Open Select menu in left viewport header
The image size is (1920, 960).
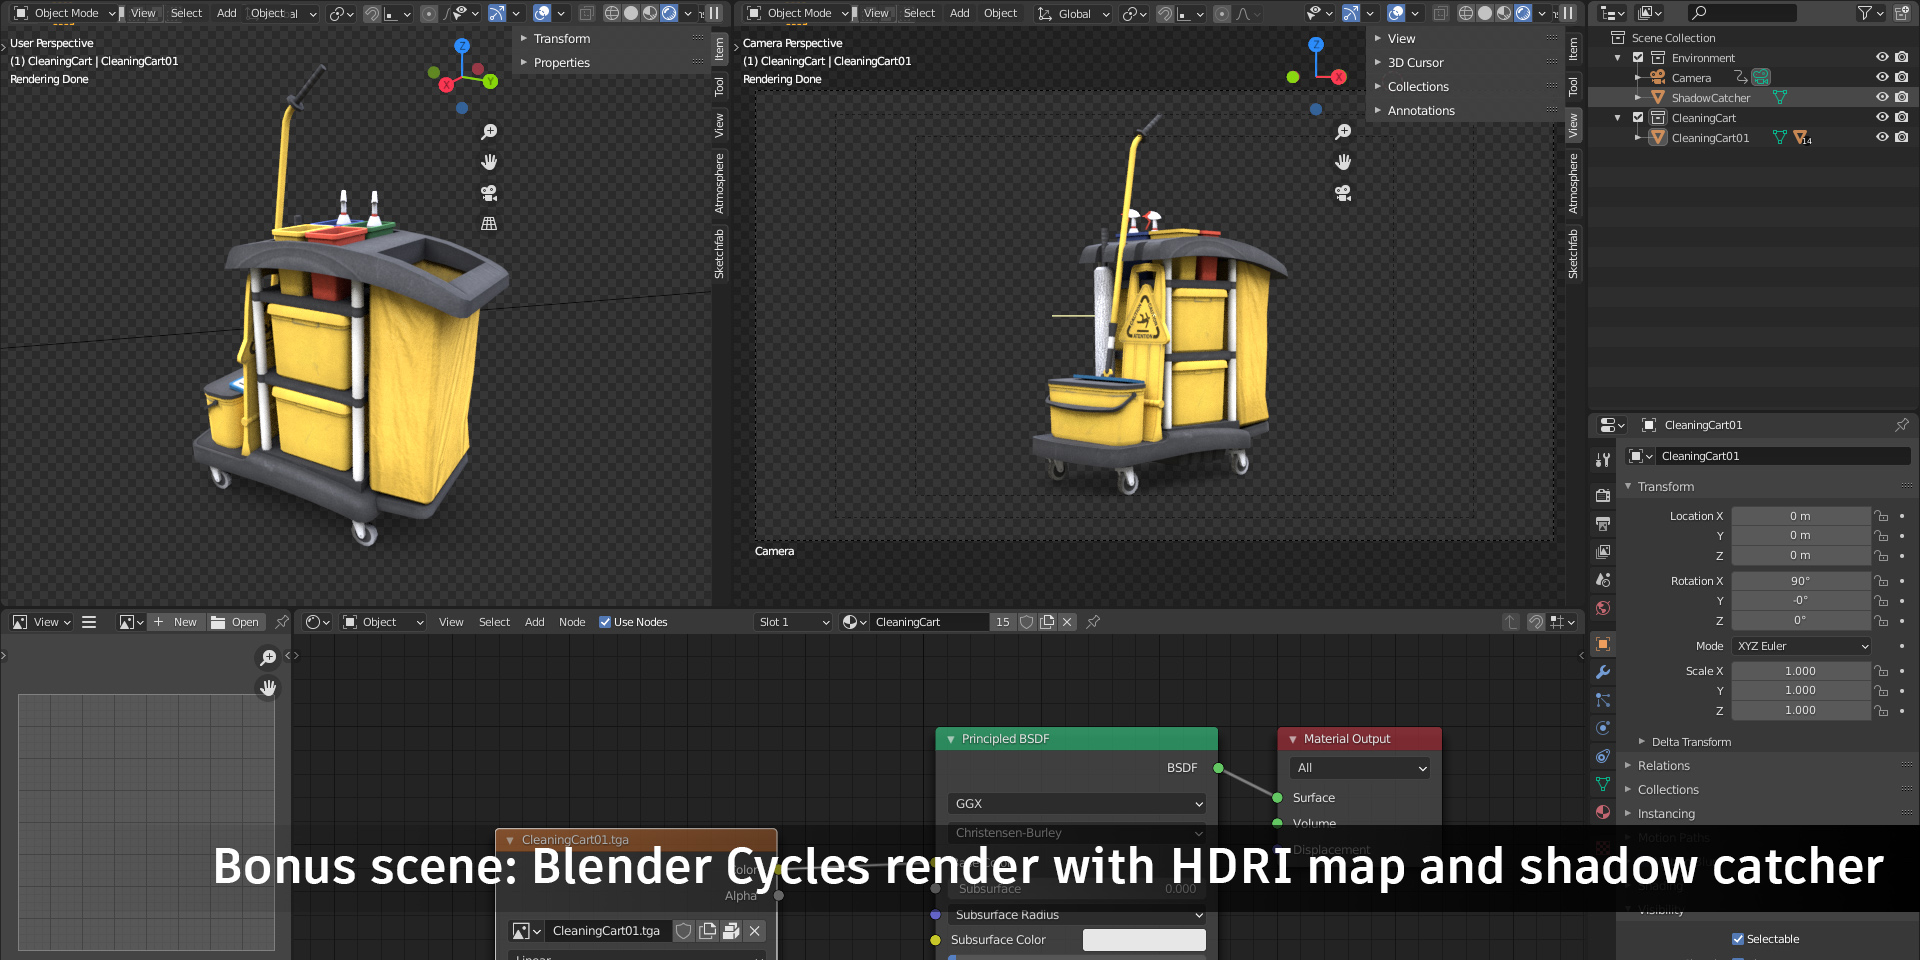pyautogui.click(x=186, y=13)
